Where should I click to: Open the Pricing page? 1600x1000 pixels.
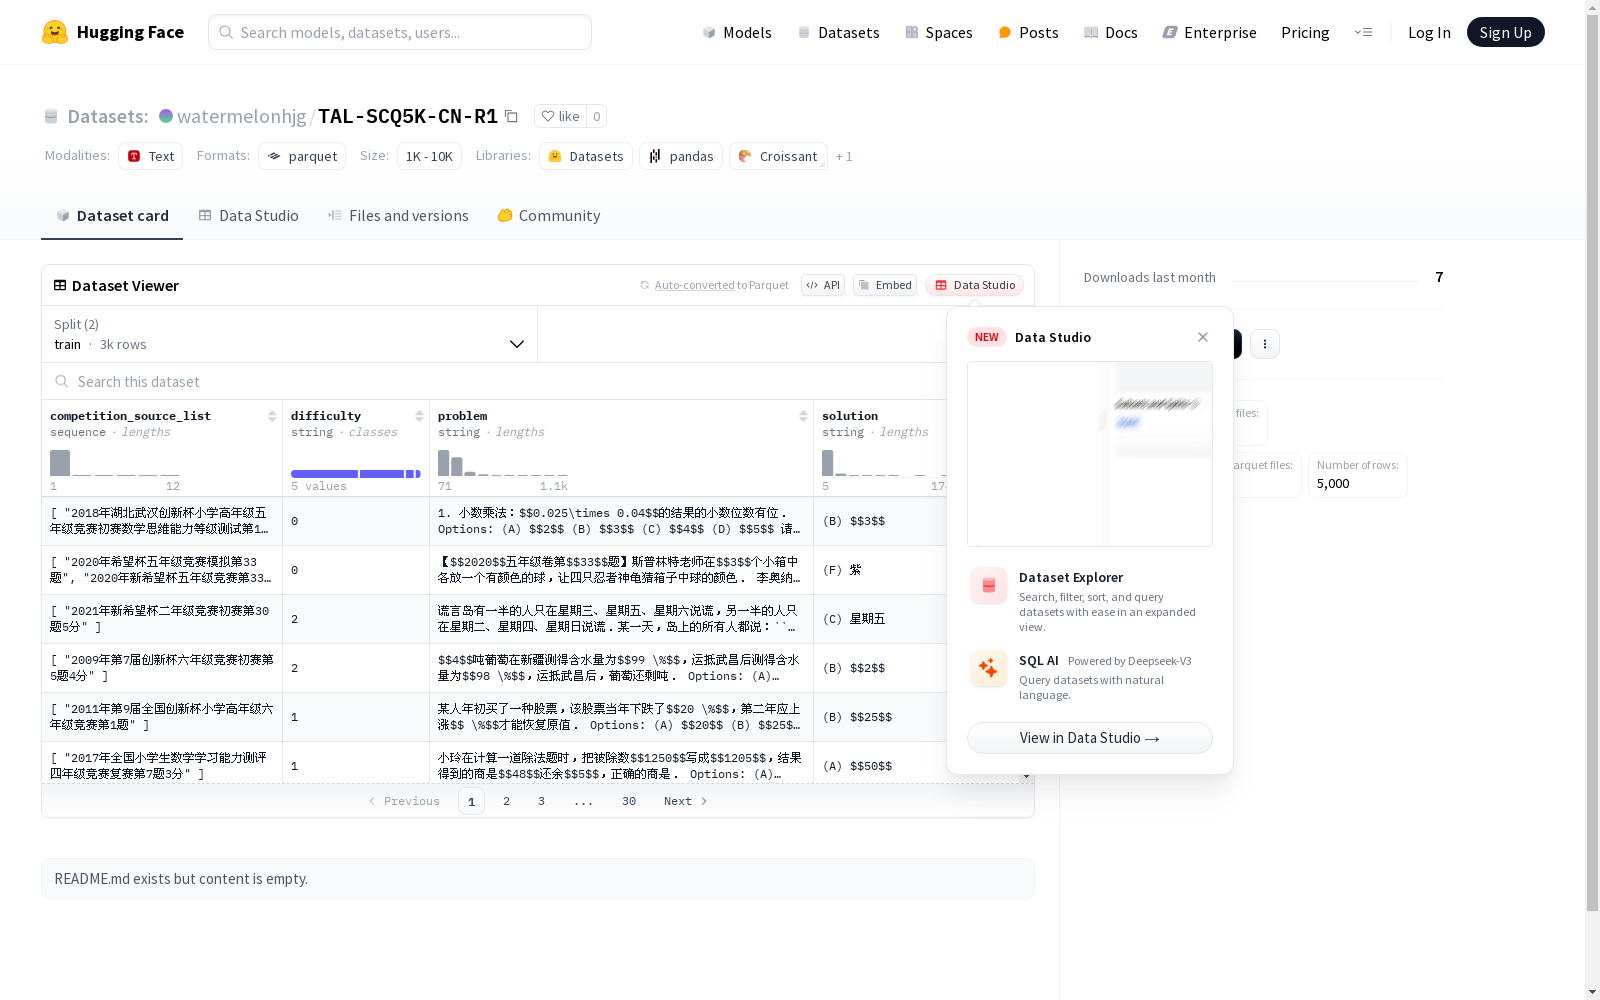(x=1305, y=32)
